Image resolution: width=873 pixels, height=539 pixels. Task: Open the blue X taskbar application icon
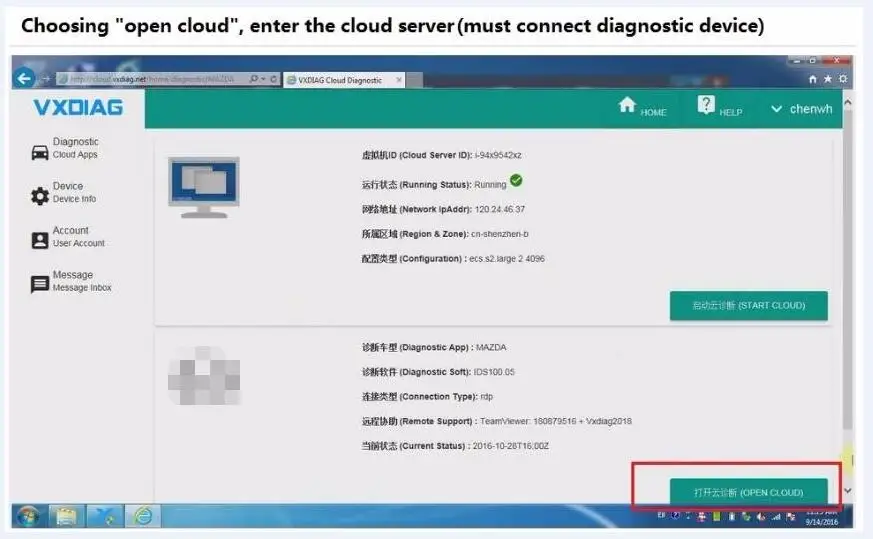(x=105, y=516)
